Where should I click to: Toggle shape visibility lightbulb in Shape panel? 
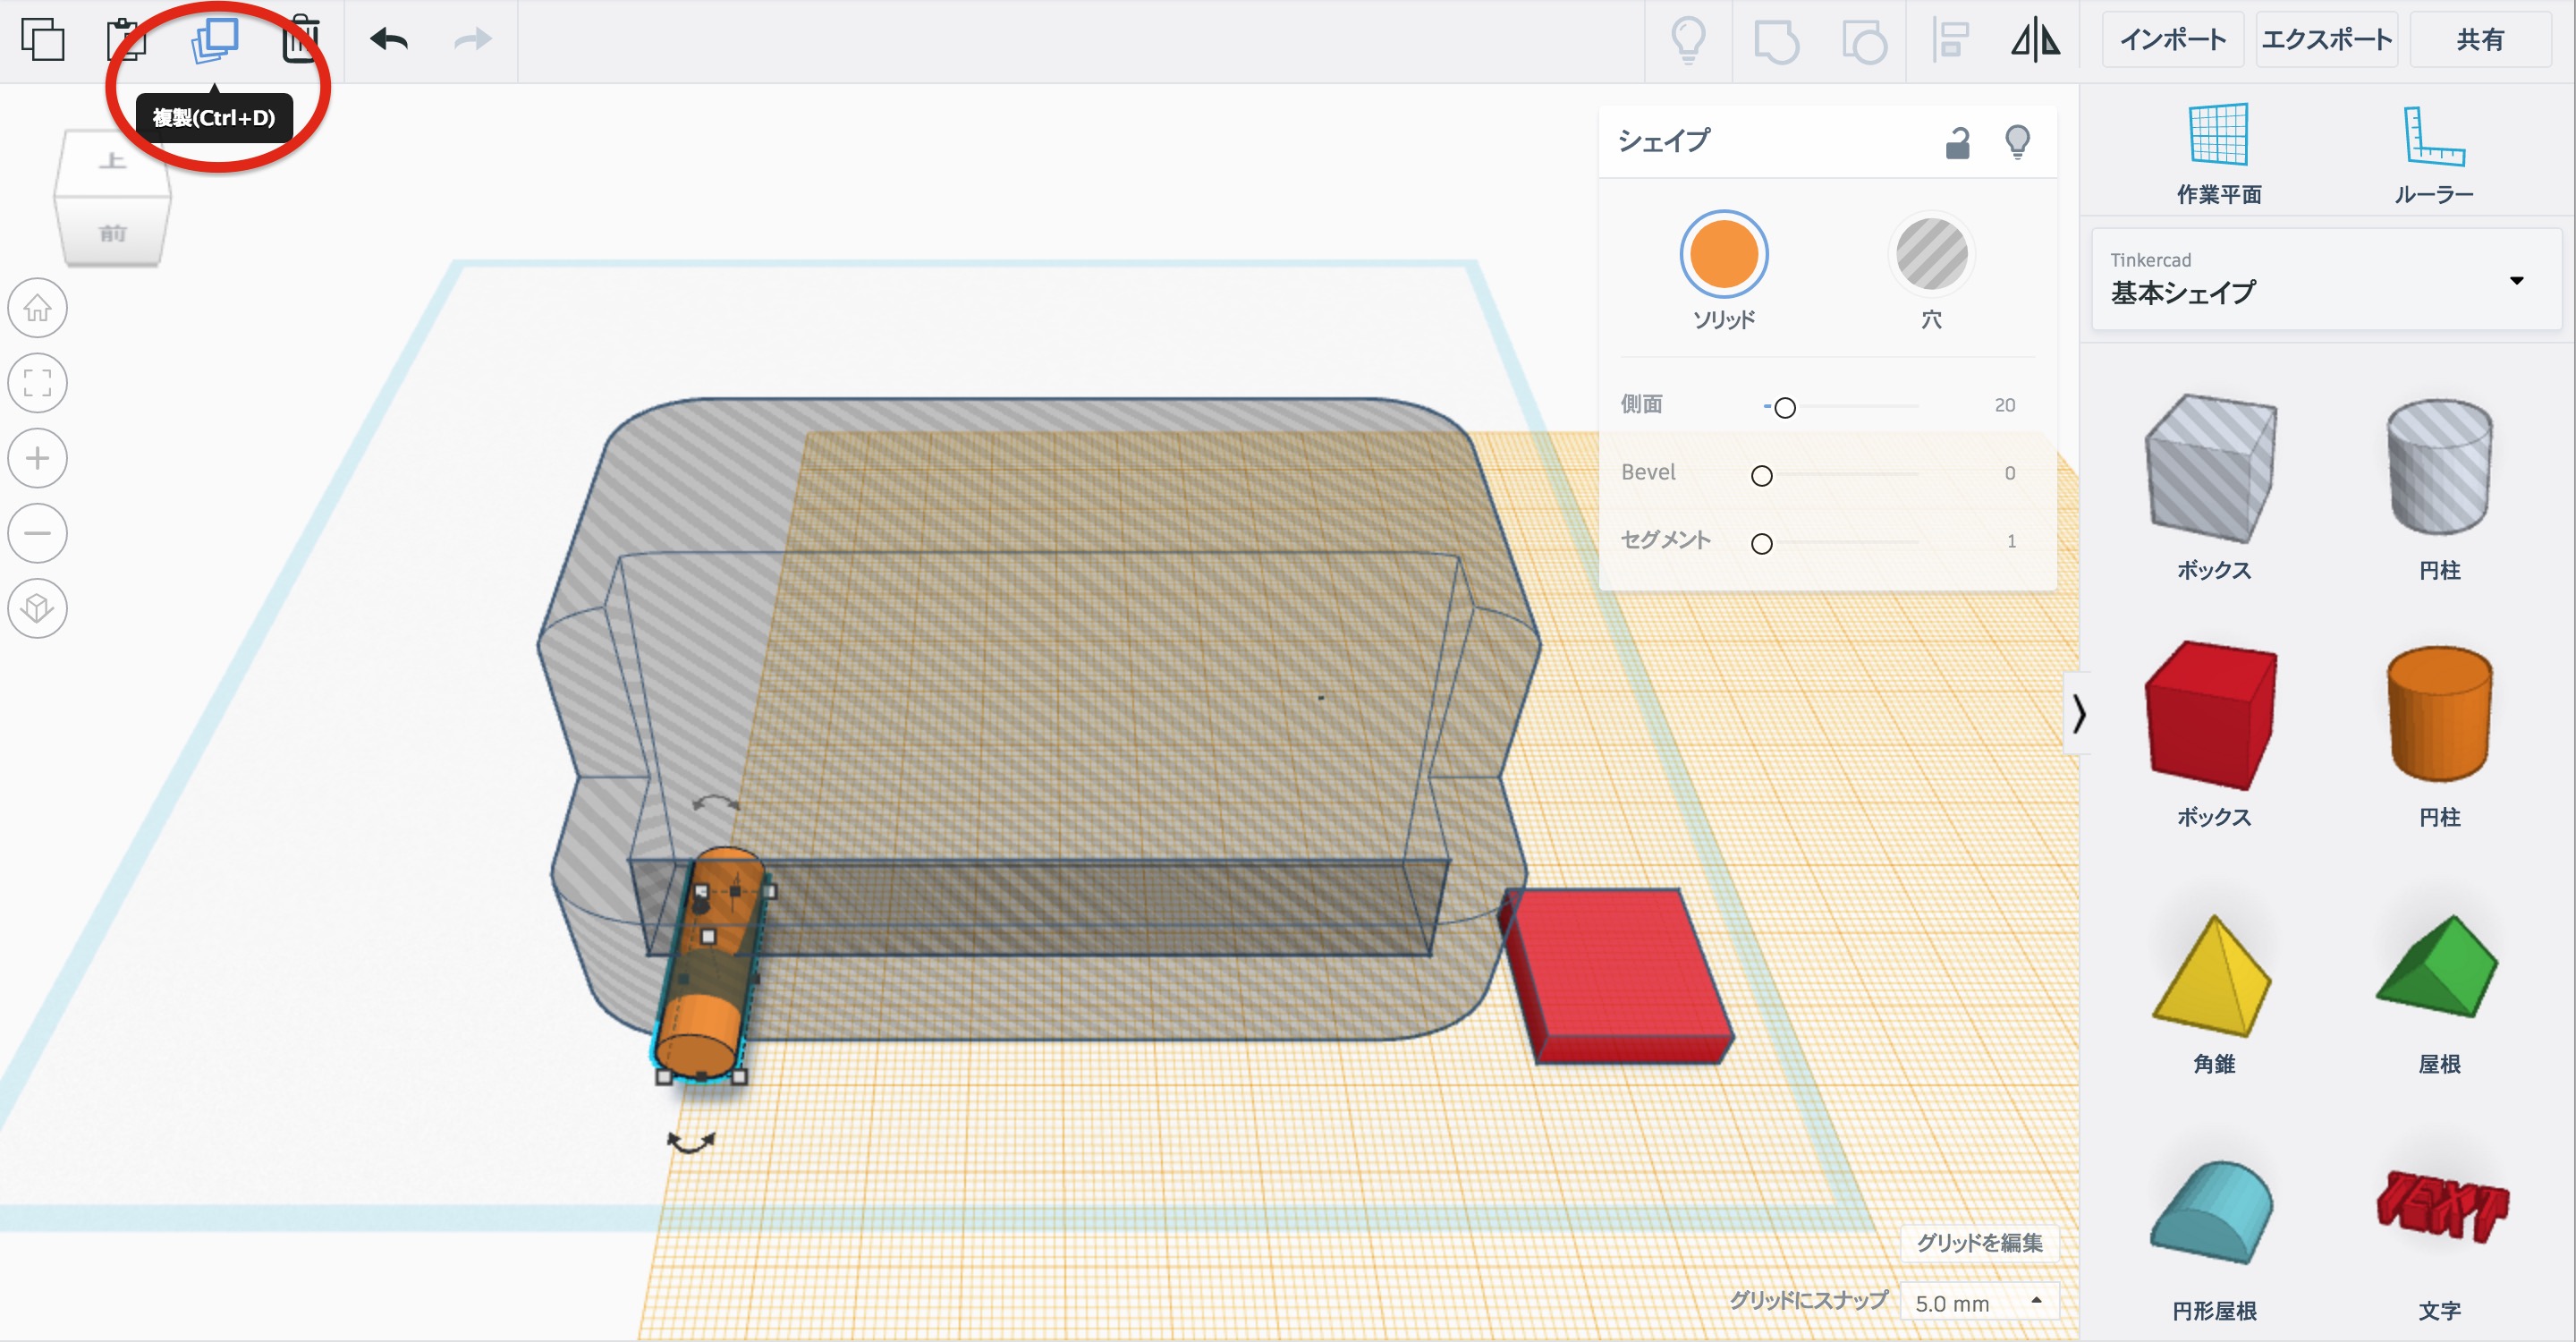(2017, 142)
